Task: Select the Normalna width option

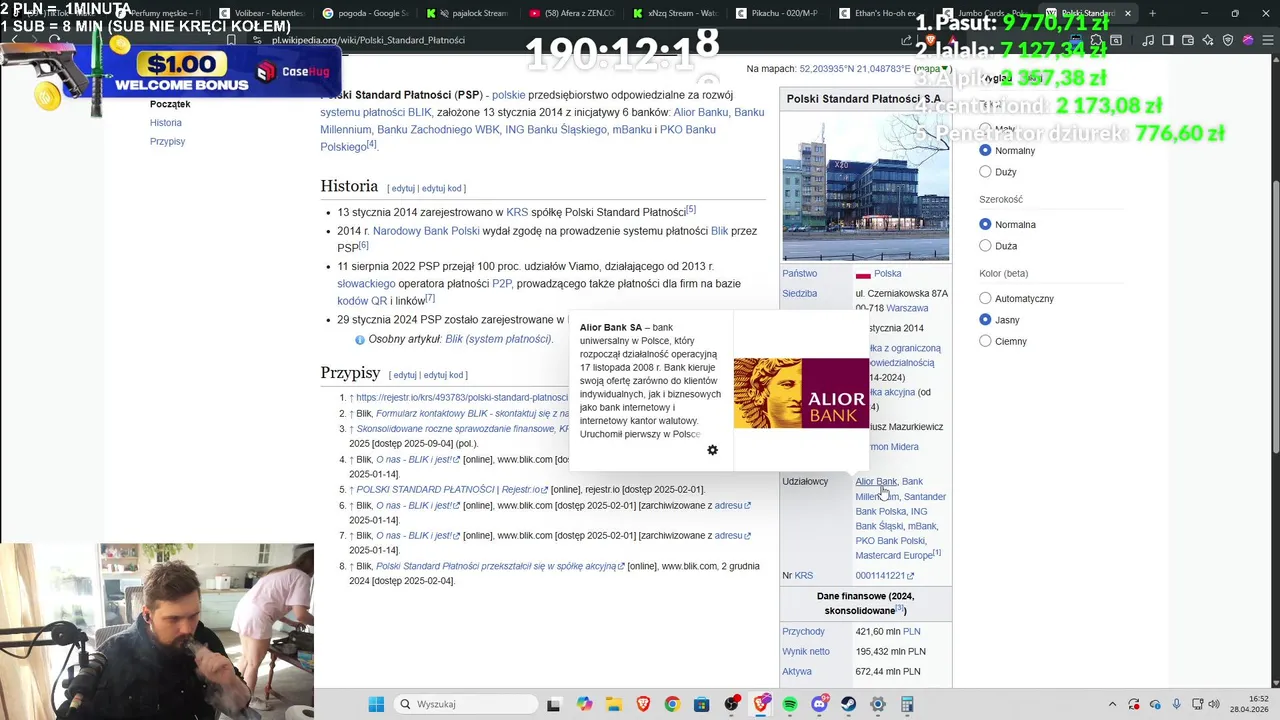Action: pos(985,224)
